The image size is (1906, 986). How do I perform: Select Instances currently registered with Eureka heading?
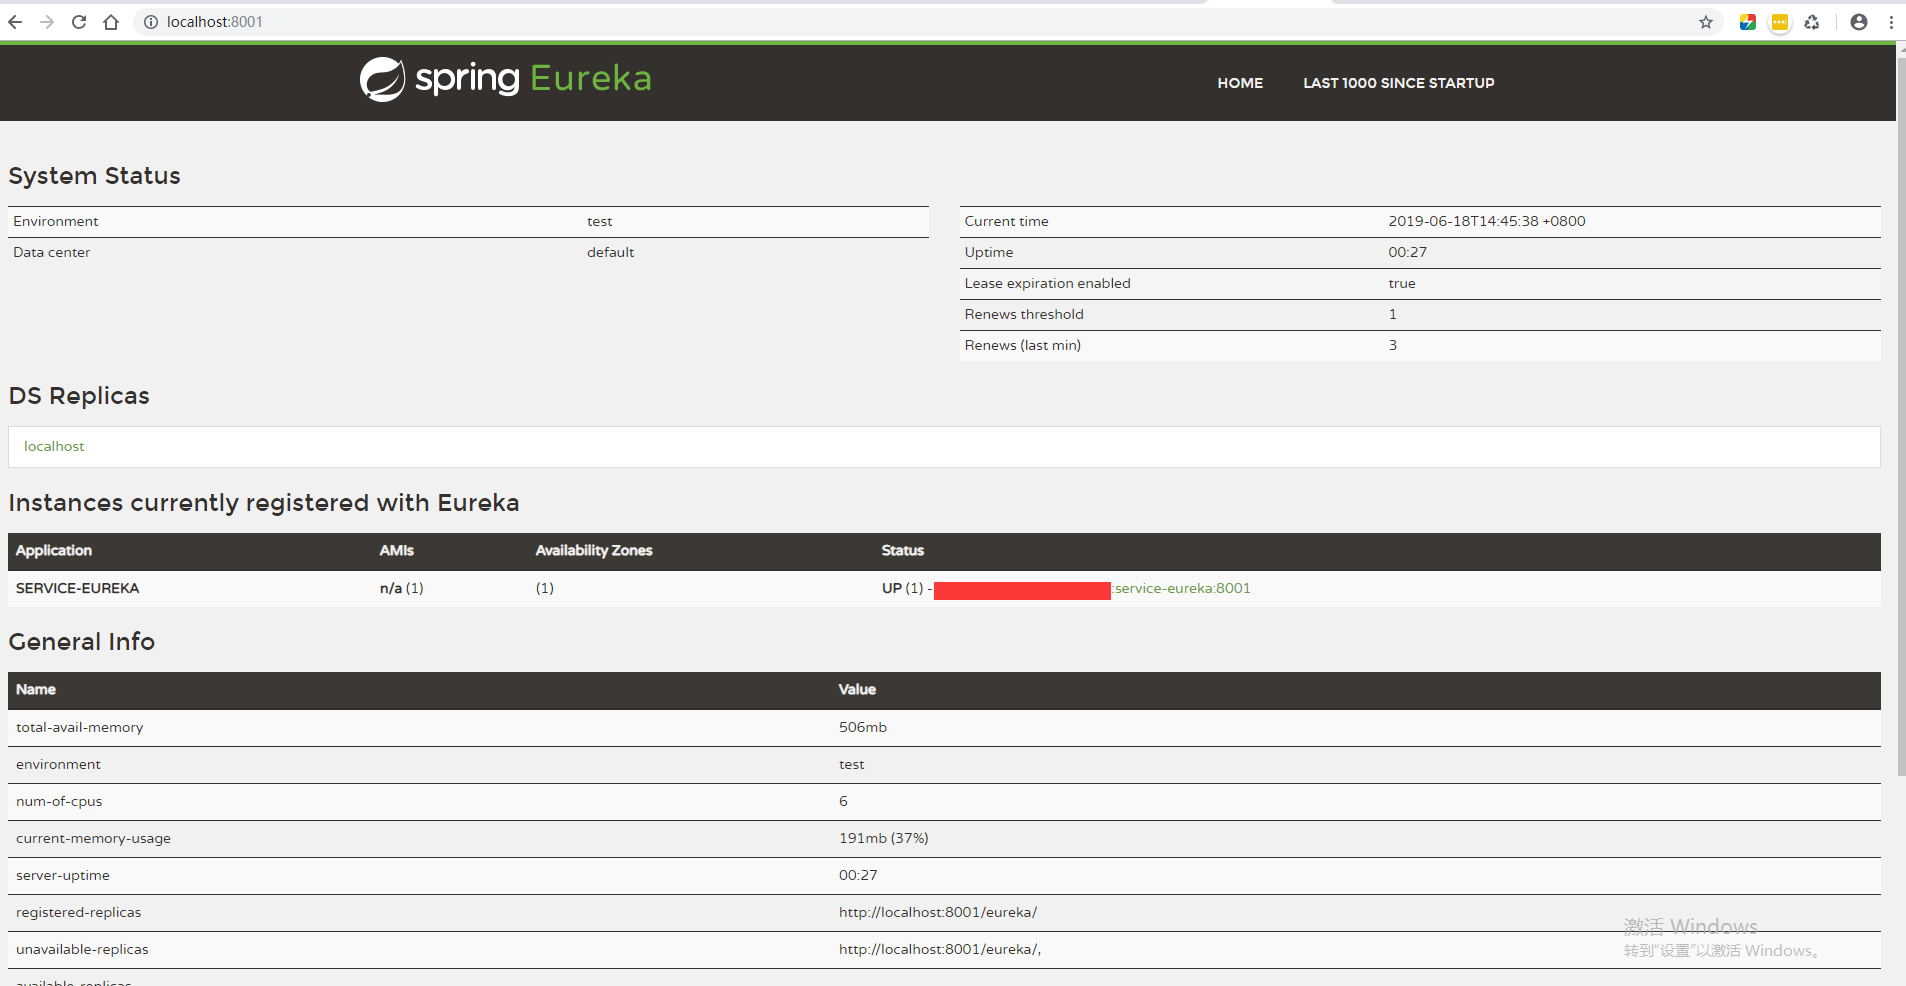(264, 503)
